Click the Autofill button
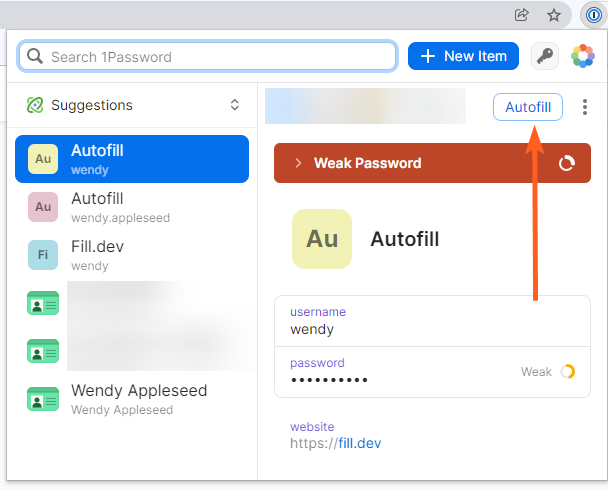 (x=528, y=107)
